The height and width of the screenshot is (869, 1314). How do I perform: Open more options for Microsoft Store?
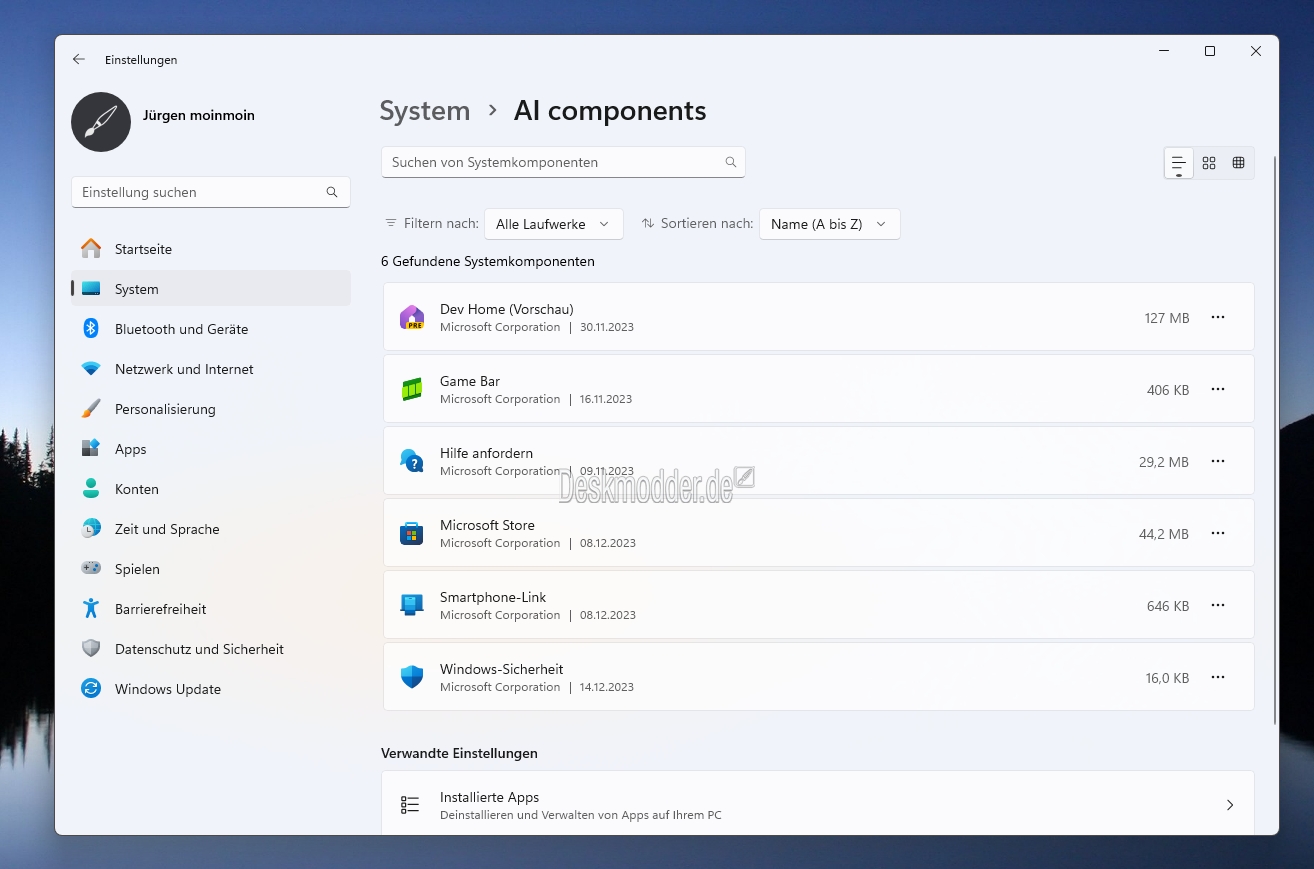pos(1218,533)
